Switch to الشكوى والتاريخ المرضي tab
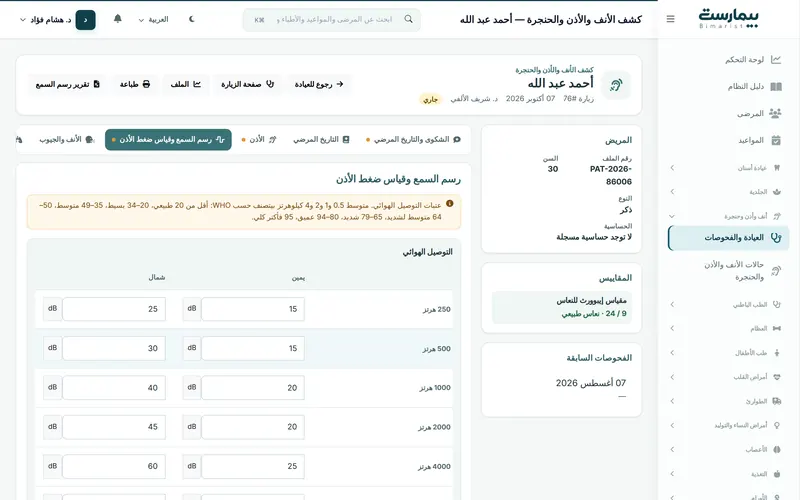Viewport: 800px width, 500px height. 413,139
